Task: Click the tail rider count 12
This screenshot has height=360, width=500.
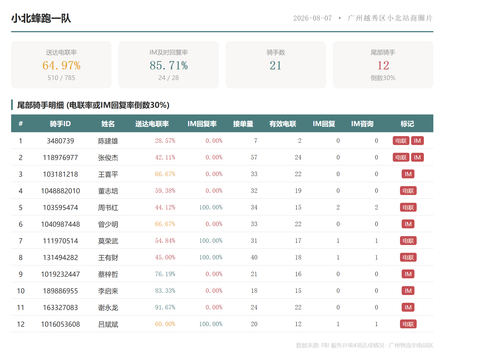Action: click(383, 65)
